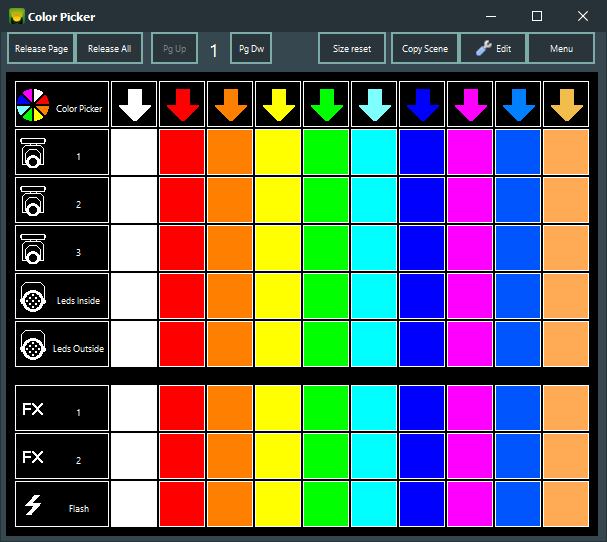Image resolution: width=607 pixels, height=542 pixels.
Task: Click the red down-arrow column header
Action: (x=182, y=104)
